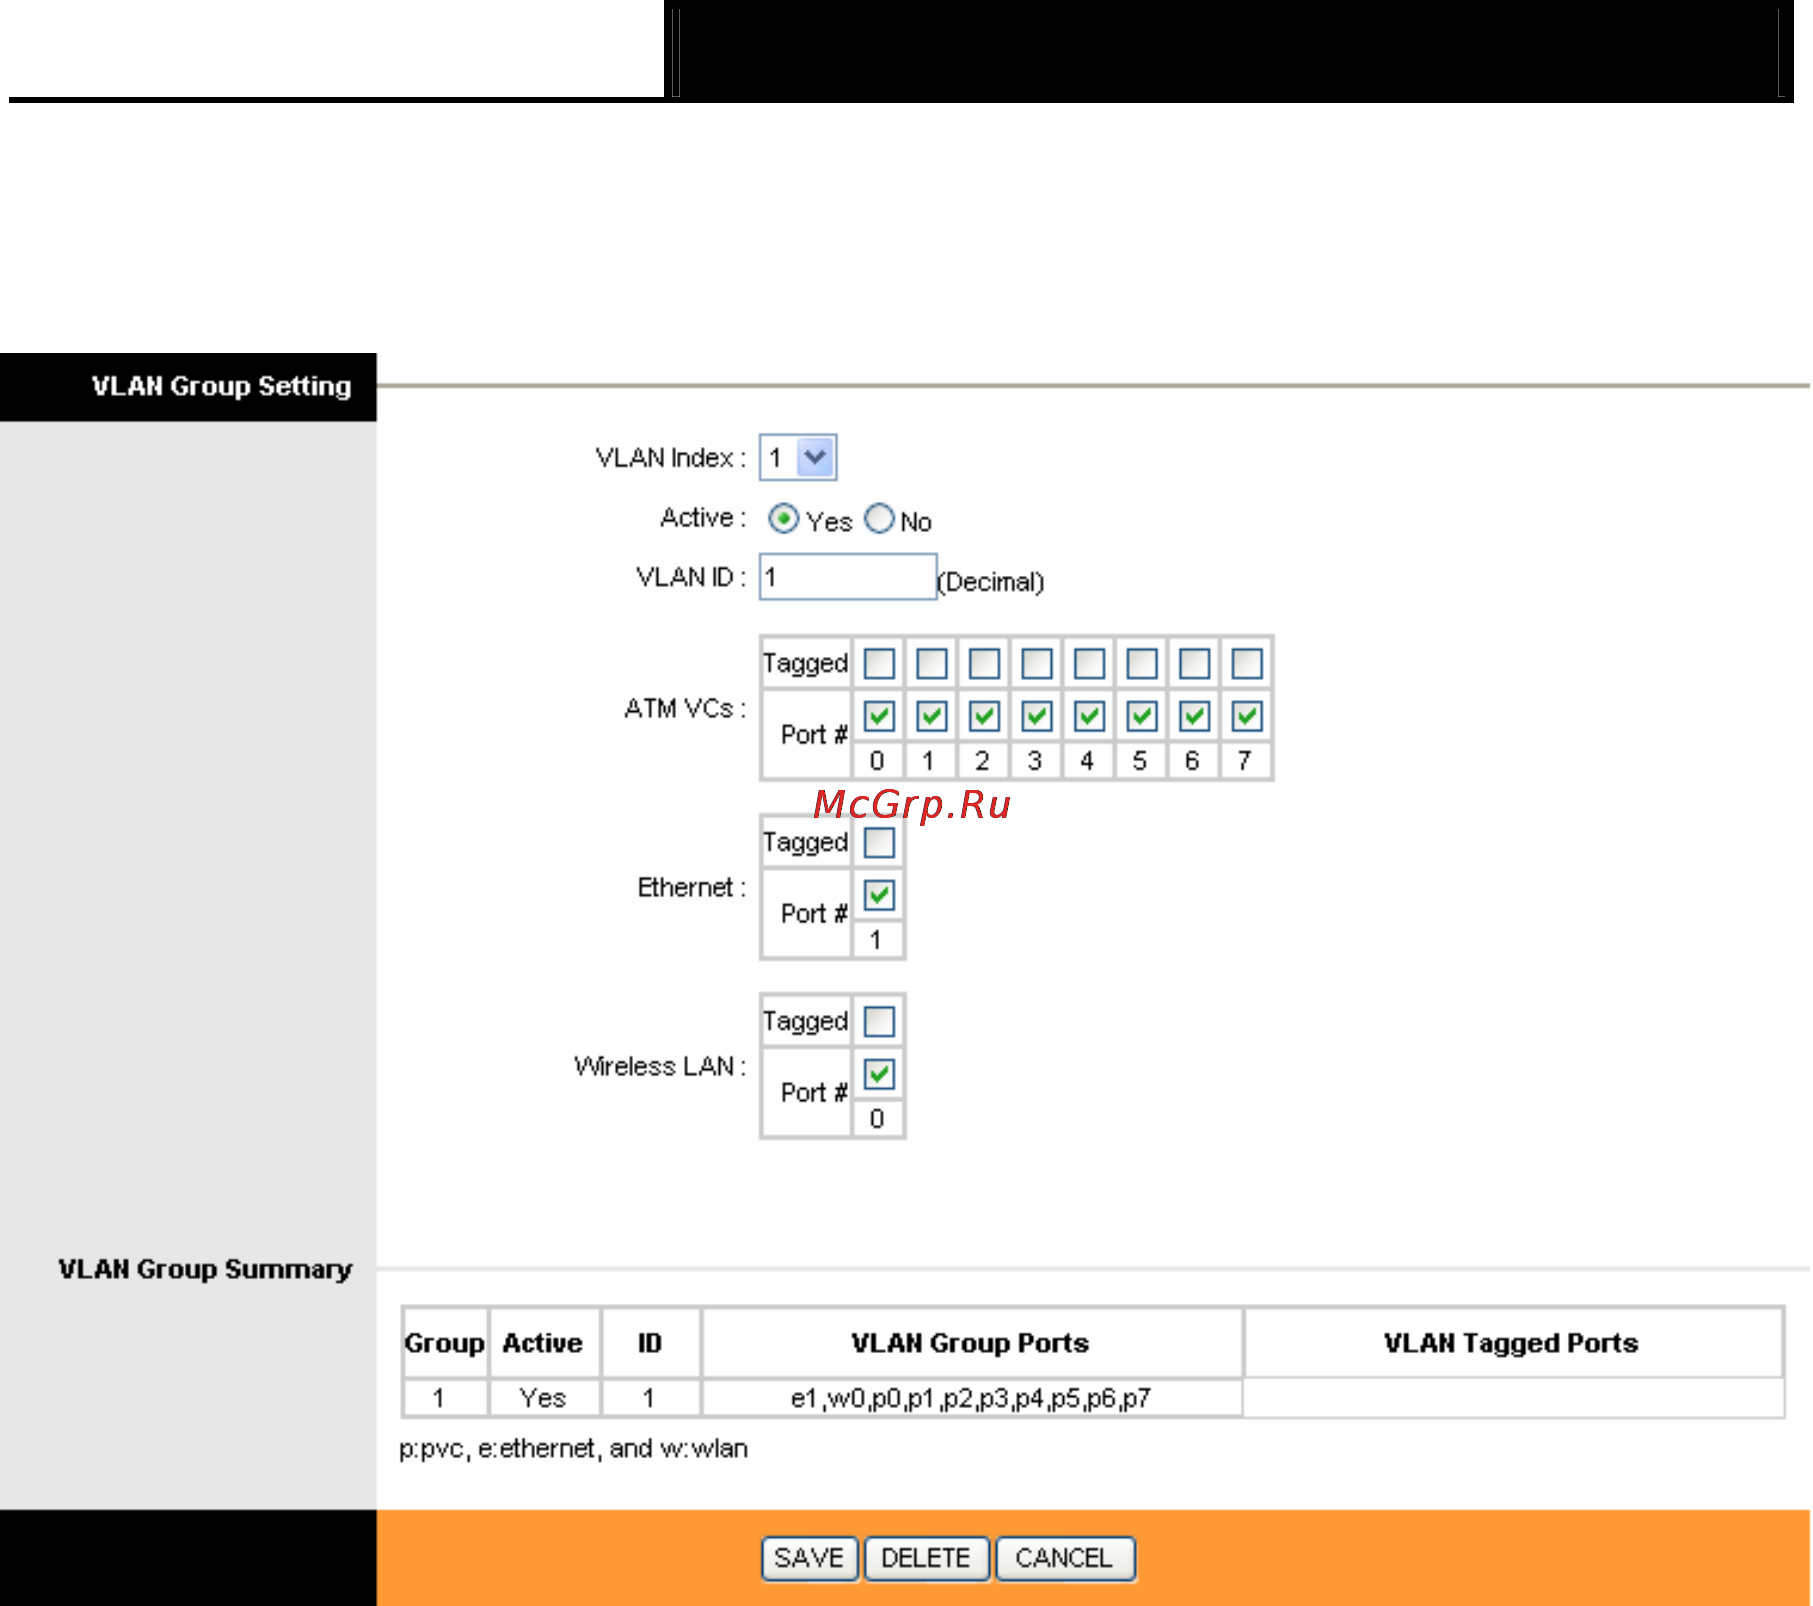Image resolution: width=1813 pixels, height=1606 pixels.
Task: Check Tagged box for ATM VC port 6
Action: coord(1194,663)
